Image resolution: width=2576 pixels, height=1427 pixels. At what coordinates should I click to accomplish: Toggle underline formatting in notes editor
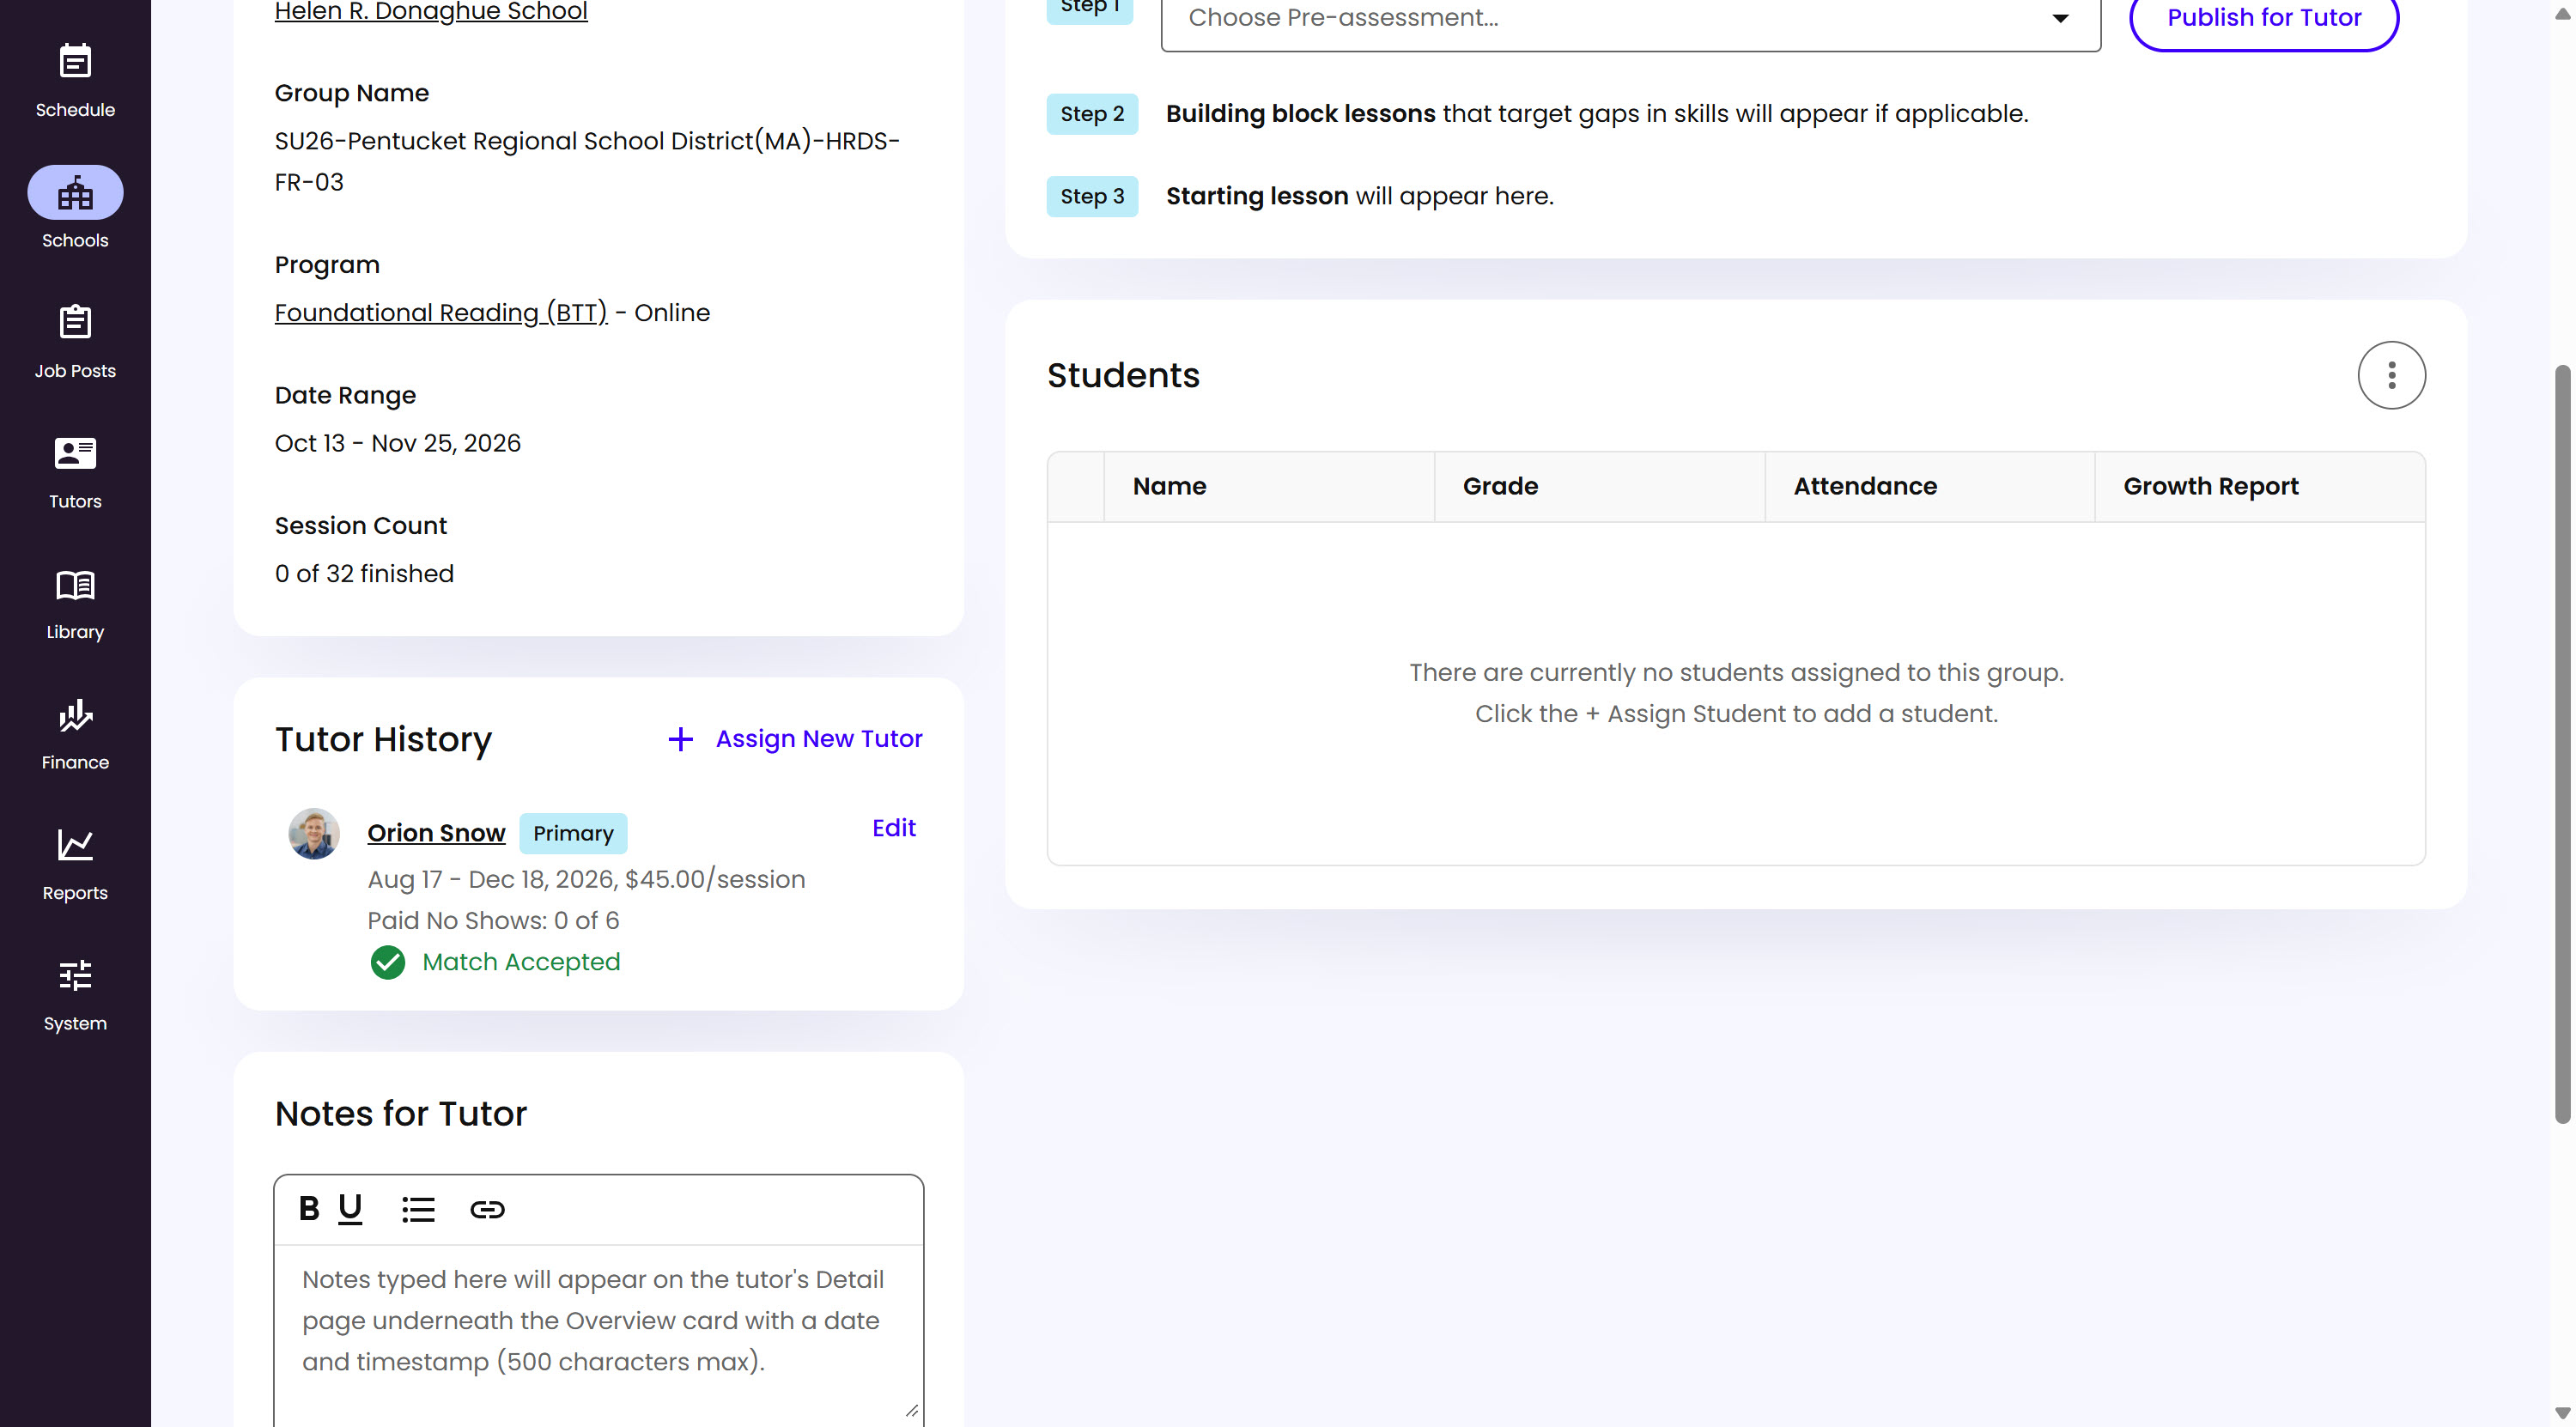[350, 1209]
